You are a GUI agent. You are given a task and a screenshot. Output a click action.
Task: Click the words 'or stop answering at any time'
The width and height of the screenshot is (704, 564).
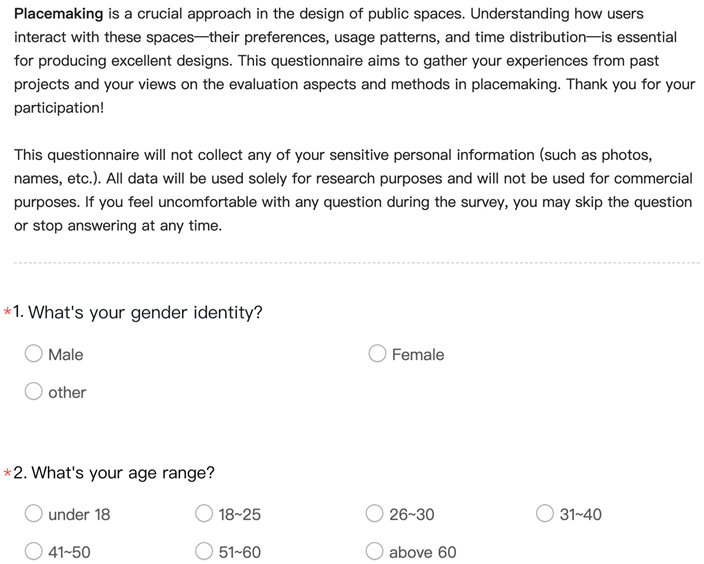pyautogui.click(x=118, y=225)
